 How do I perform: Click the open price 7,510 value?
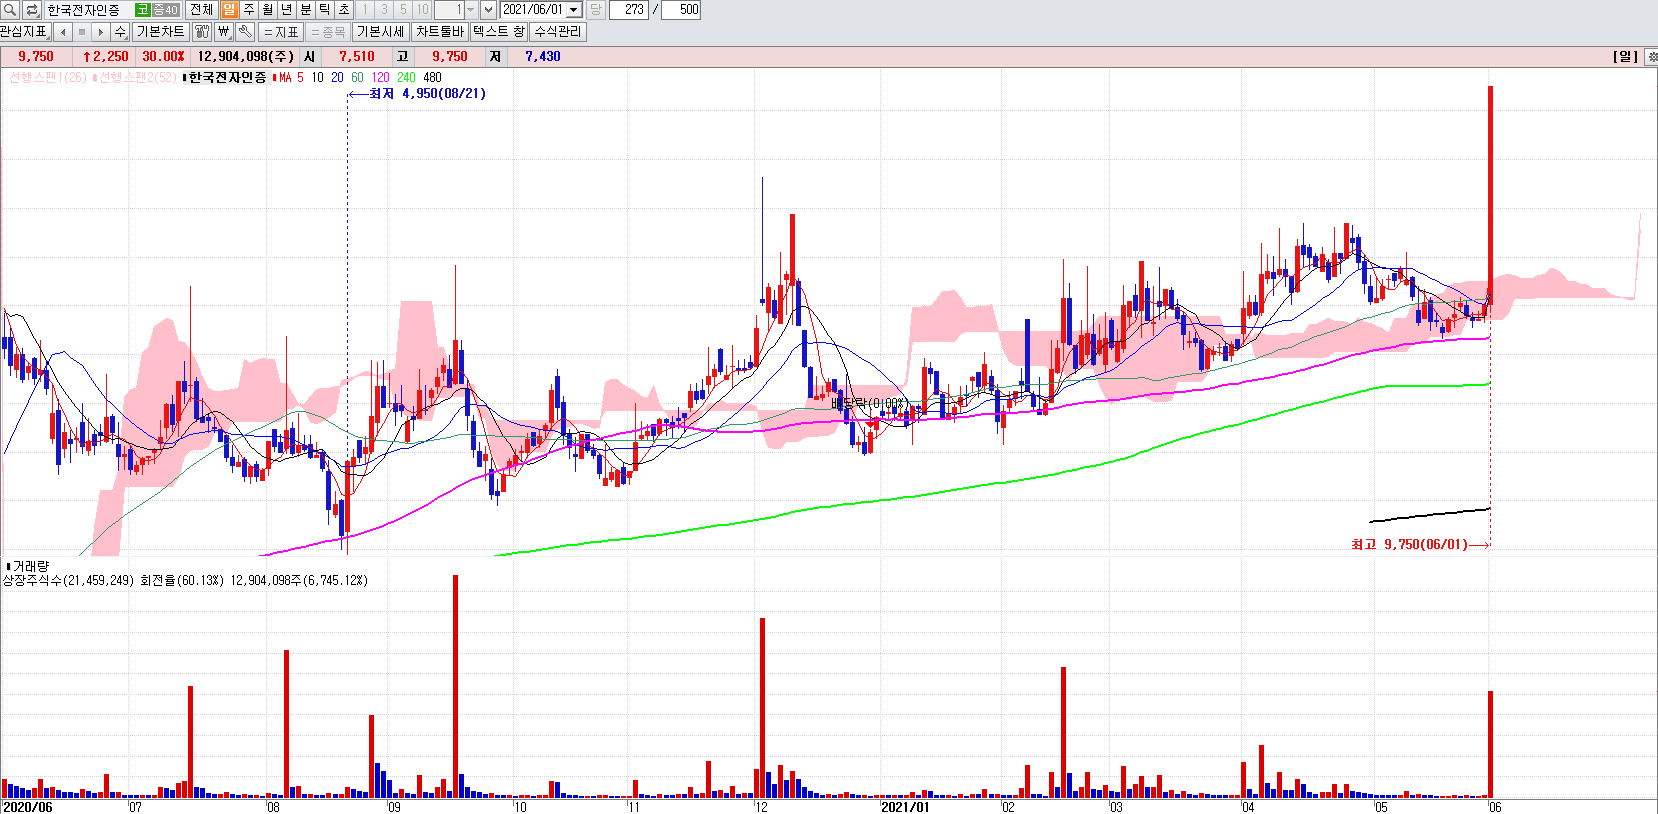(x=357, y=57)
